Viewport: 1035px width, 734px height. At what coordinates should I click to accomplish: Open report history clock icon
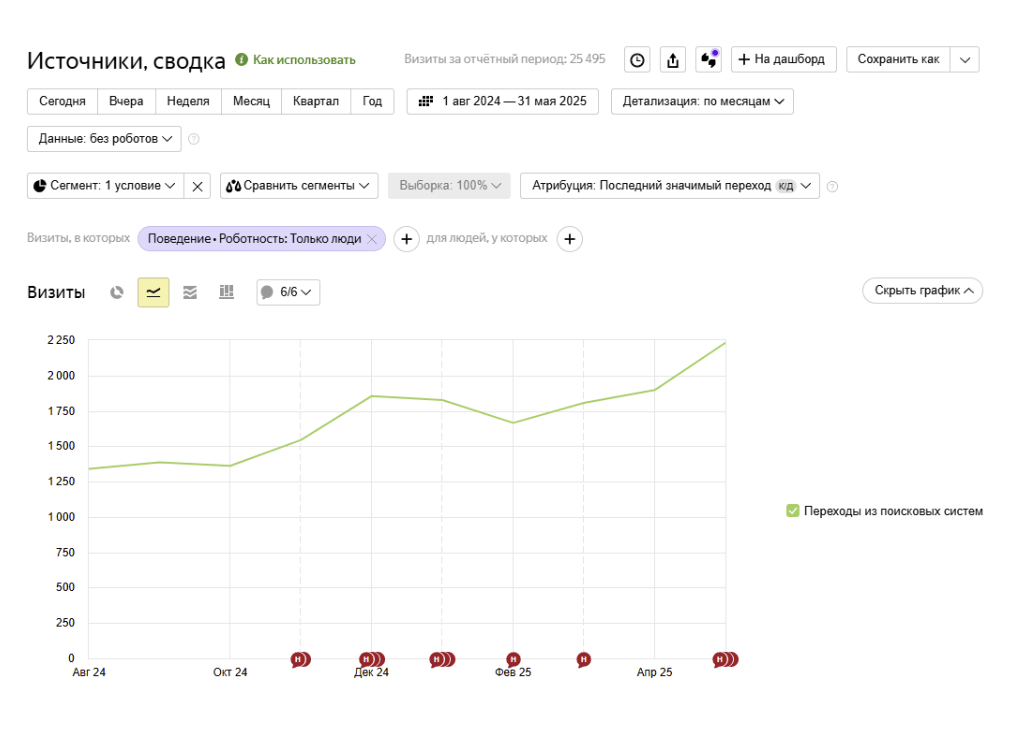point(637,60)
